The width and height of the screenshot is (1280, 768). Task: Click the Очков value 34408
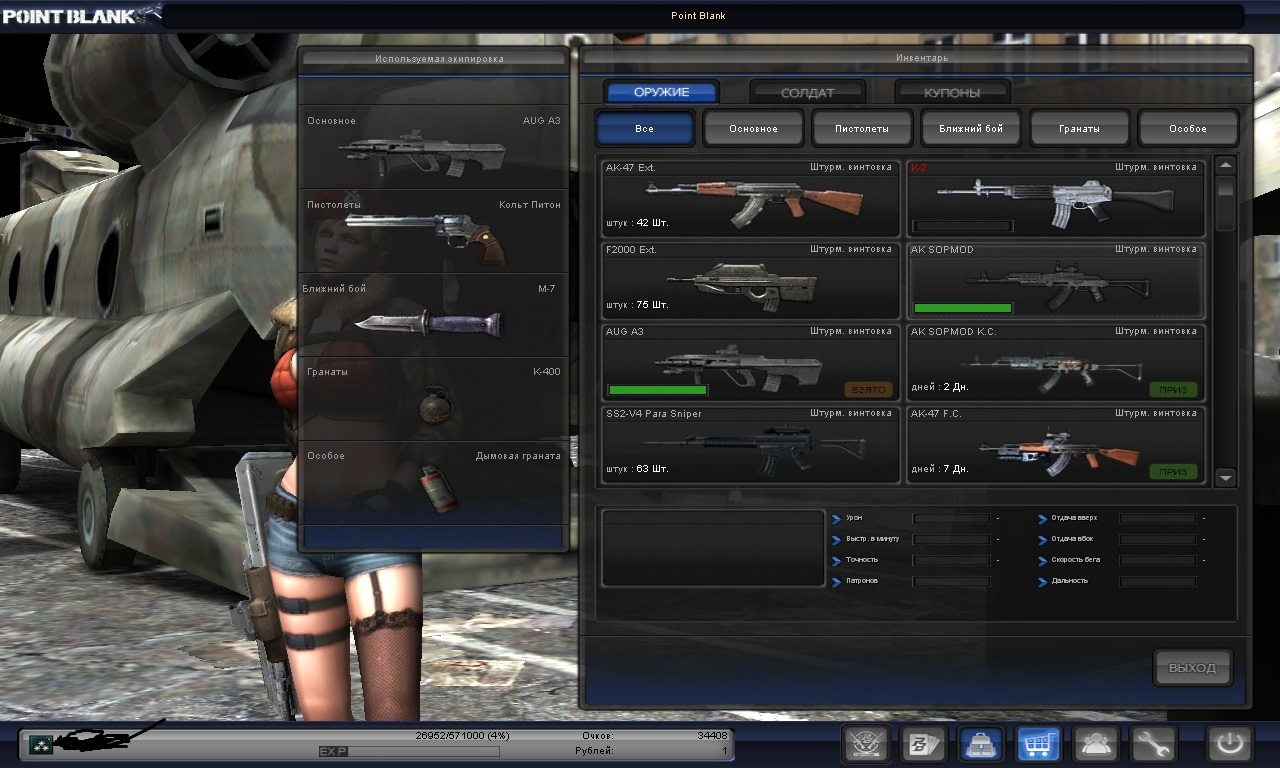tap(712, 736)
